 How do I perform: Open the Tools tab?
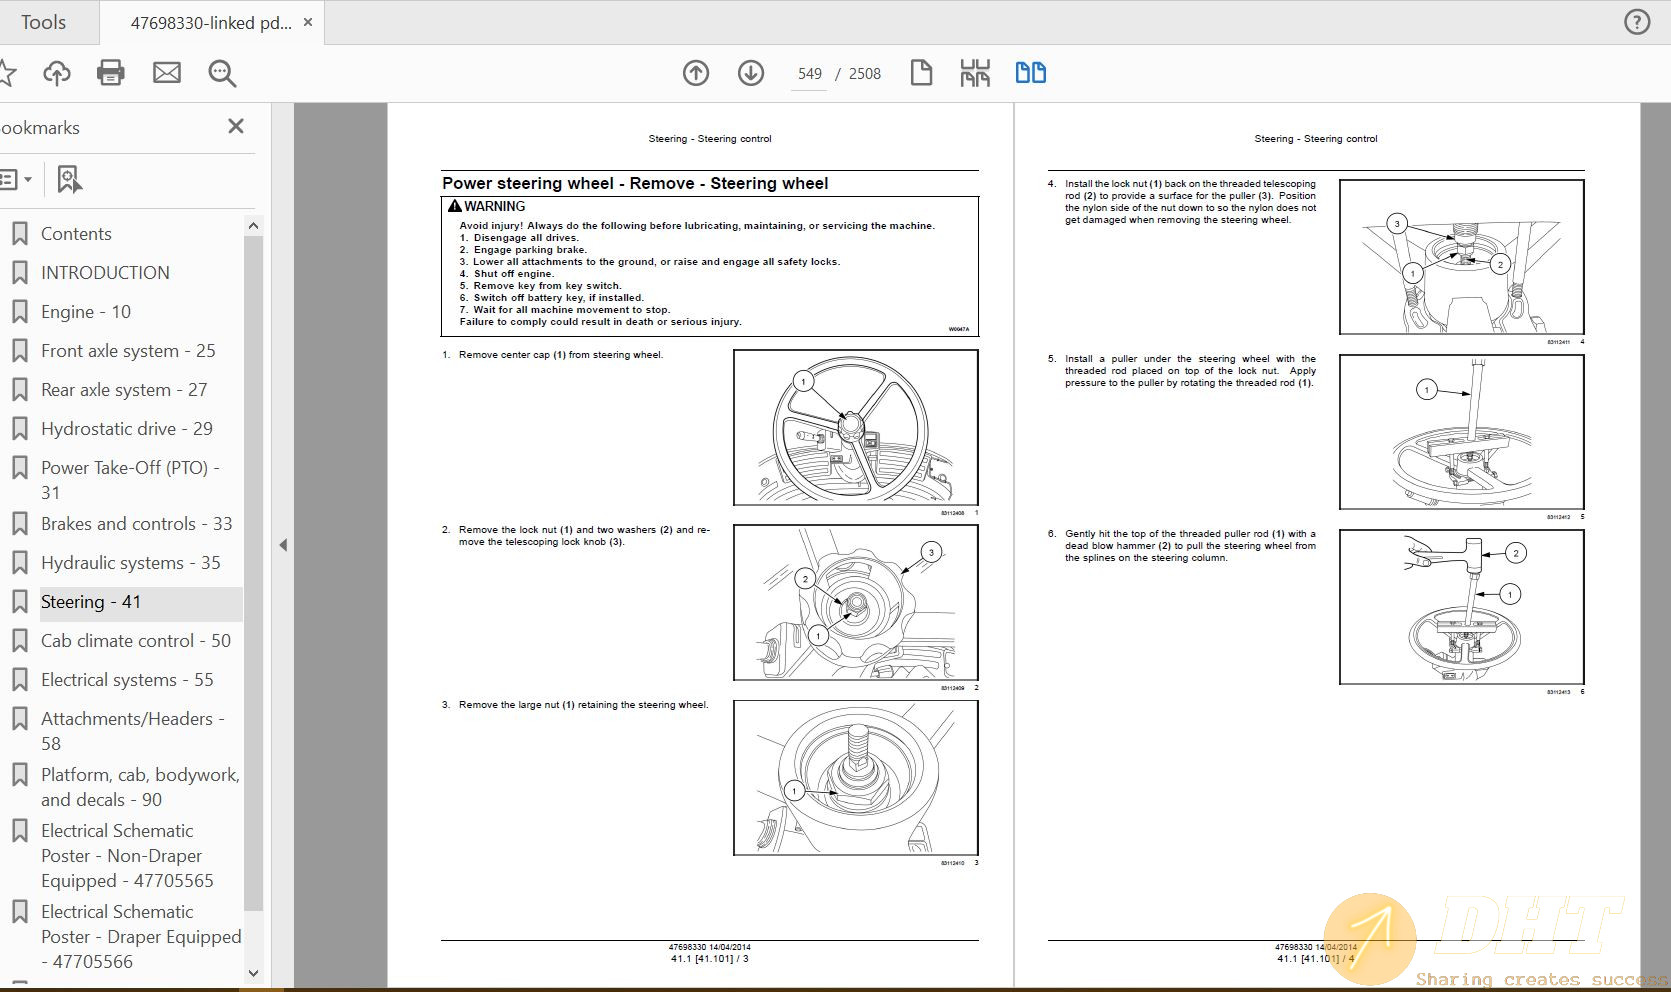pyautogui.click(x=43, y=22)
